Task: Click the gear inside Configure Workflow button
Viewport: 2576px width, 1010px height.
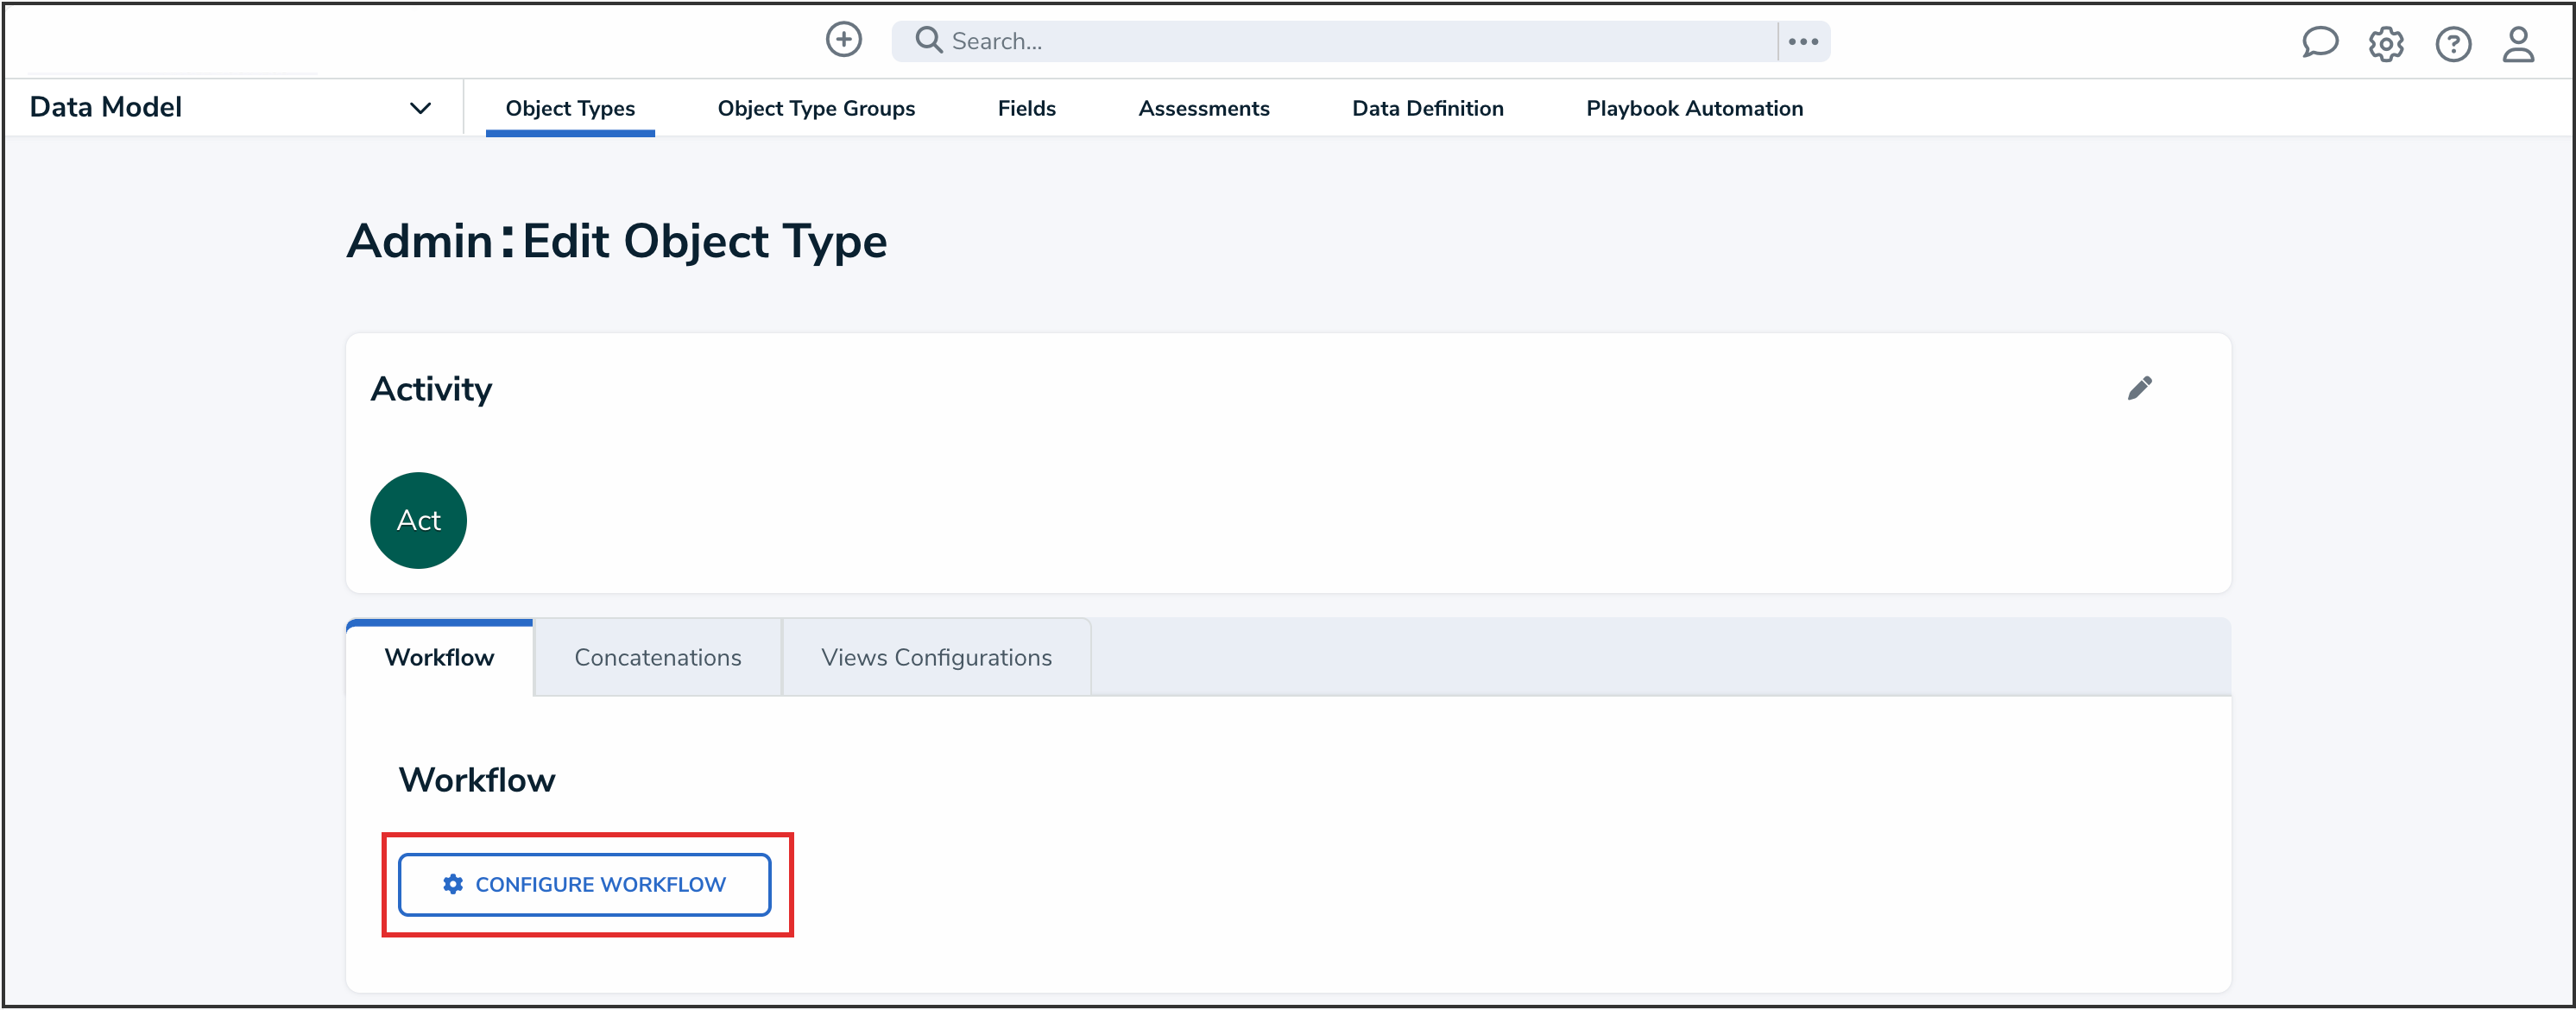Action: 452,884
